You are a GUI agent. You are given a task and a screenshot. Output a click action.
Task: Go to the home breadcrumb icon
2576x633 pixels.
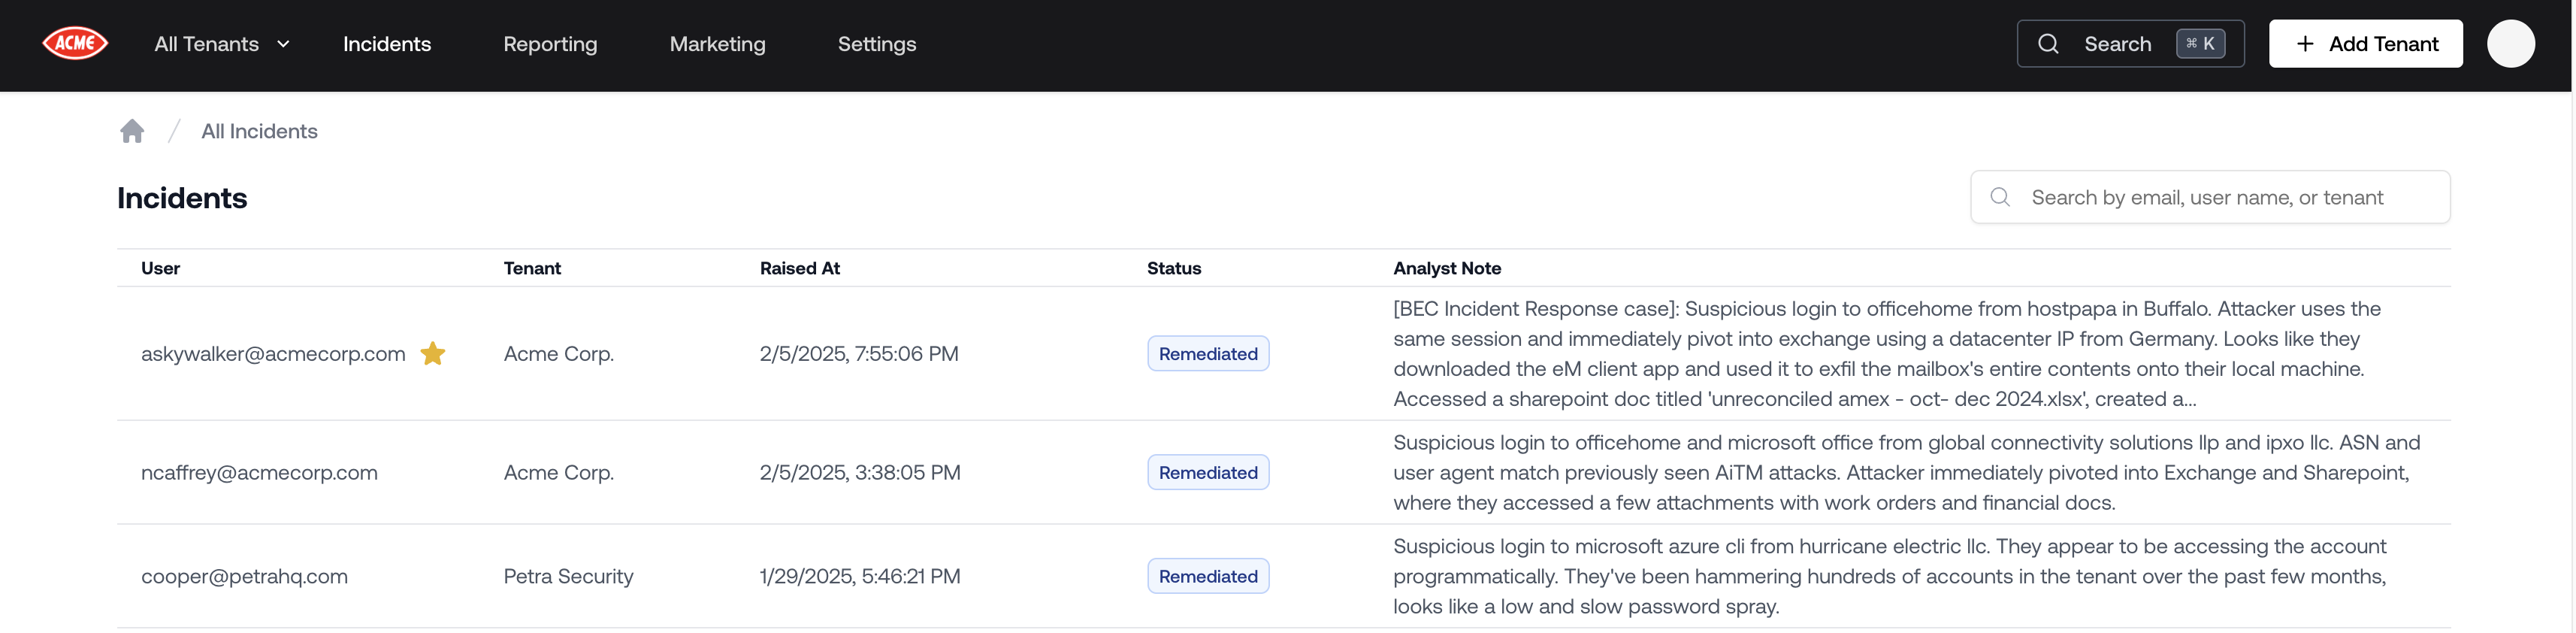click(132, 131)
